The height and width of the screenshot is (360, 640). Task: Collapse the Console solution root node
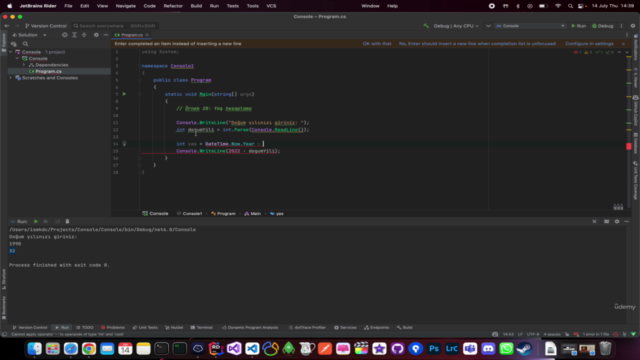[11, 52]
